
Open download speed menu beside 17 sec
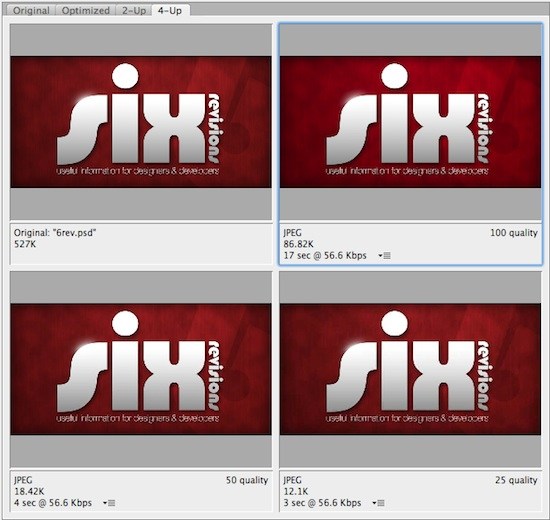[384, 256]
